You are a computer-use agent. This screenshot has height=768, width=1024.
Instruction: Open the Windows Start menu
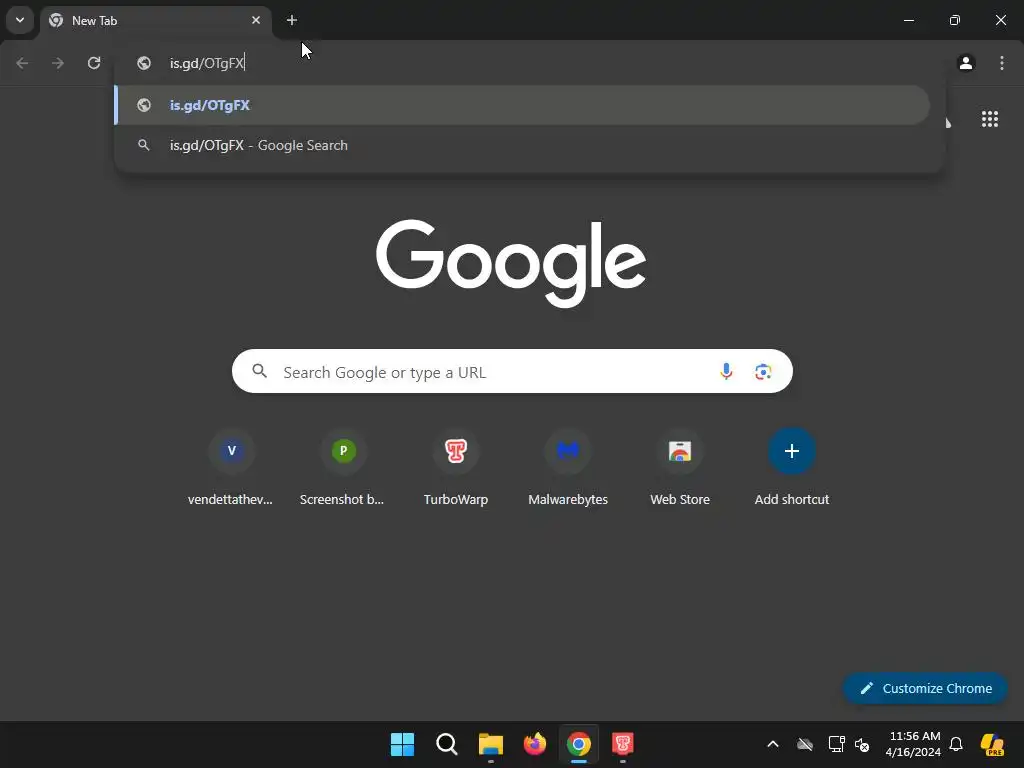[402, 744]
